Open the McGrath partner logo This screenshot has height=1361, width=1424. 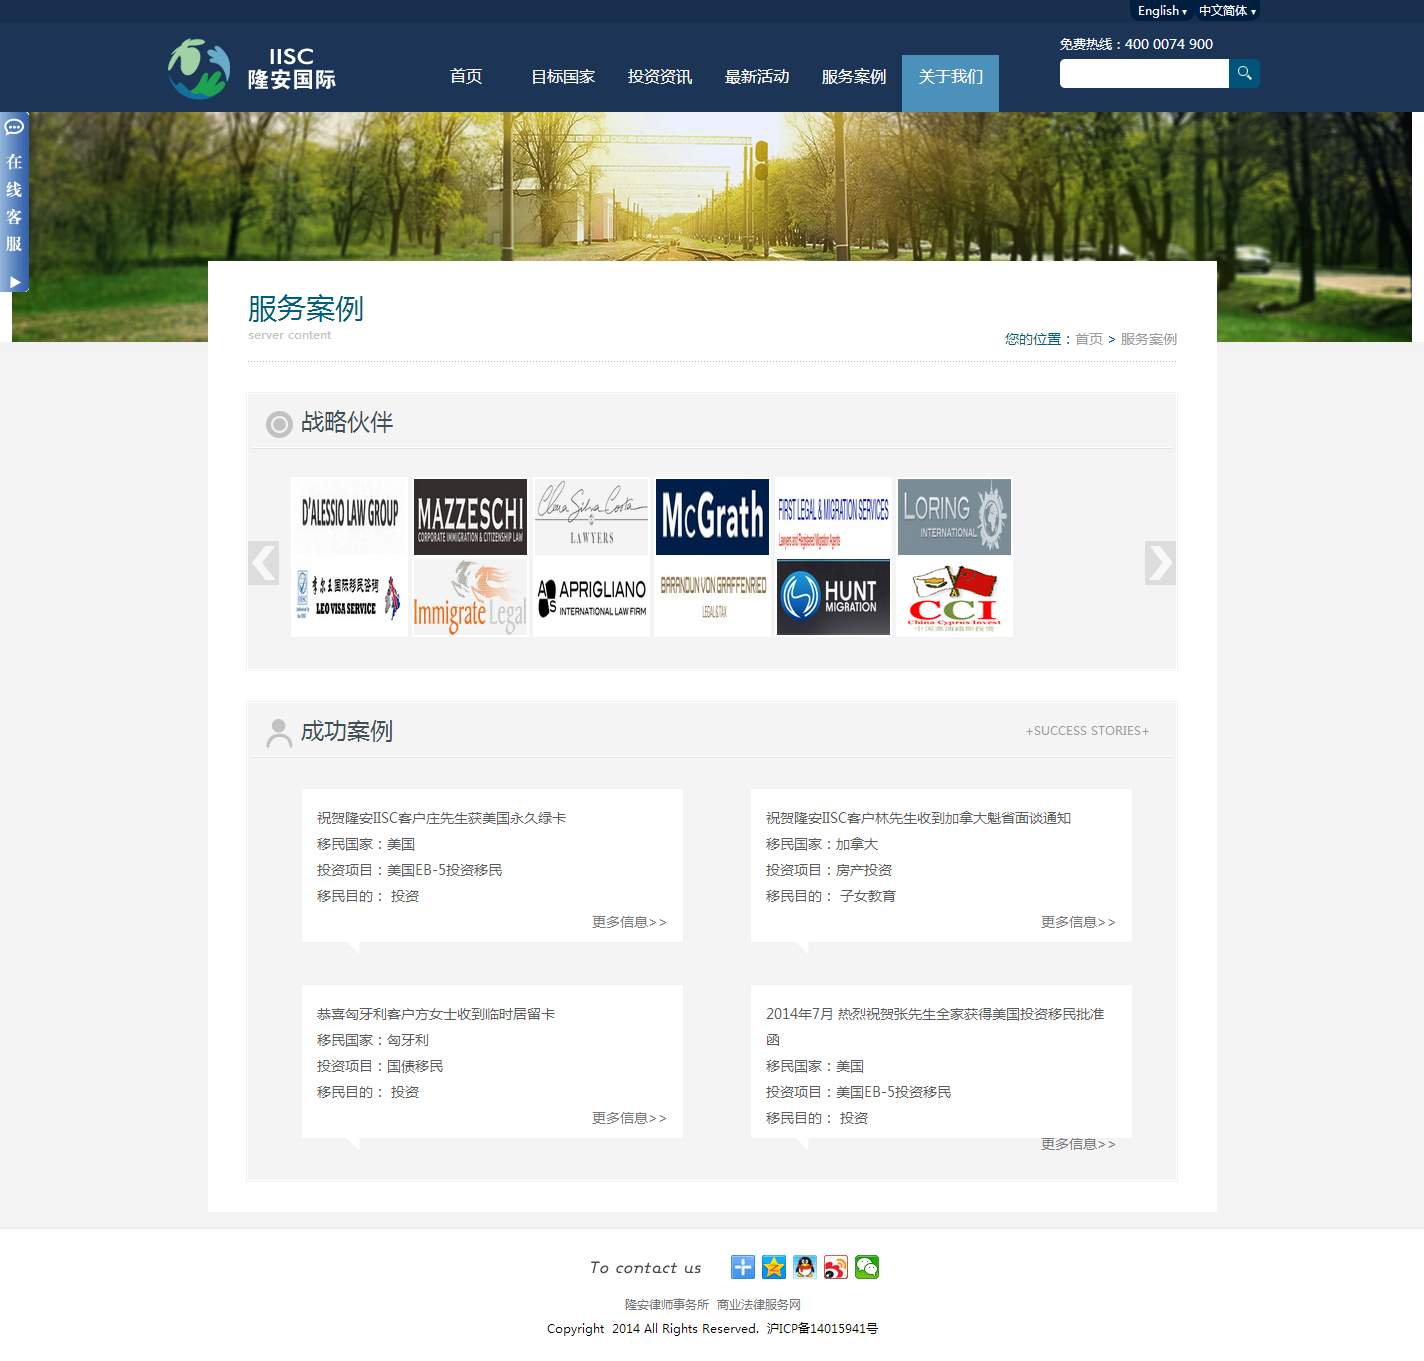tap(712, 516)
